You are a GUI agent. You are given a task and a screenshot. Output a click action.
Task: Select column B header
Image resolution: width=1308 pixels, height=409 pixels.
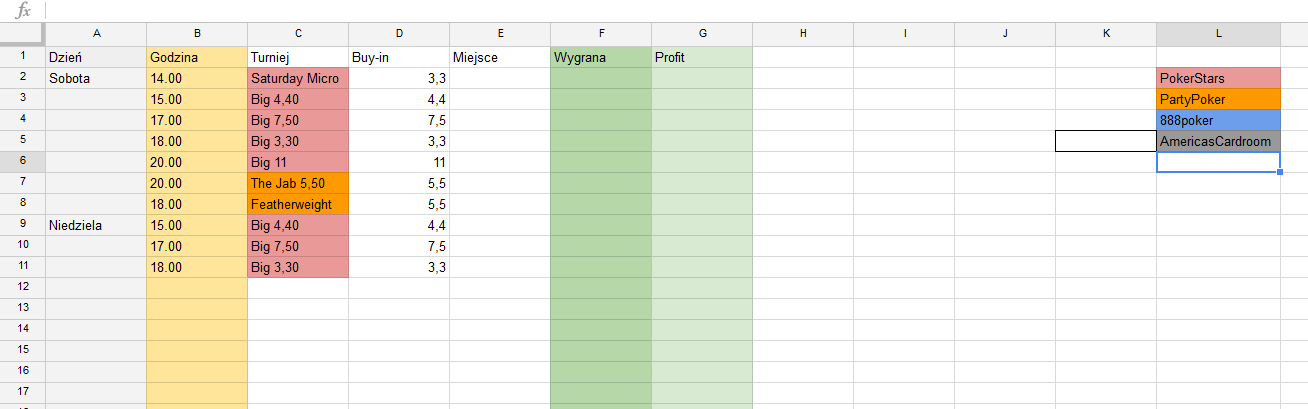point(196,34)
